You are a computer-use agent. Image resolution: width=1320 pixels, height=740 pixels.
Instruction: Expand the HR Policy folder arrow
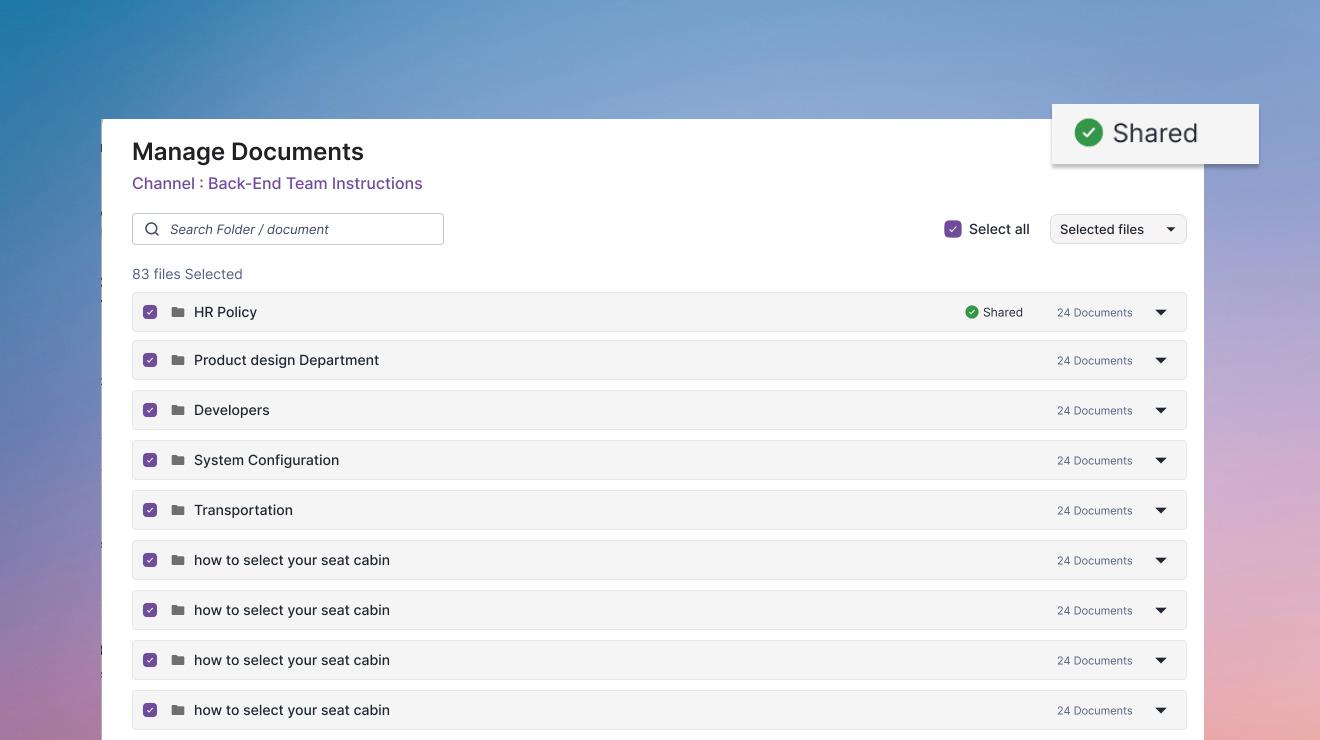point(1161,312)
